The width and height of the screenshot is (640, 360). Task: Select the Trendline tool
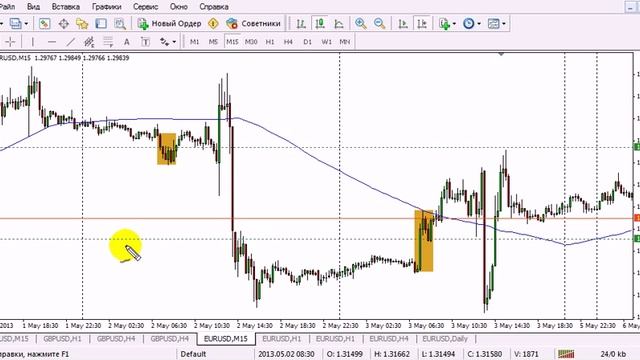pos(71,42)
